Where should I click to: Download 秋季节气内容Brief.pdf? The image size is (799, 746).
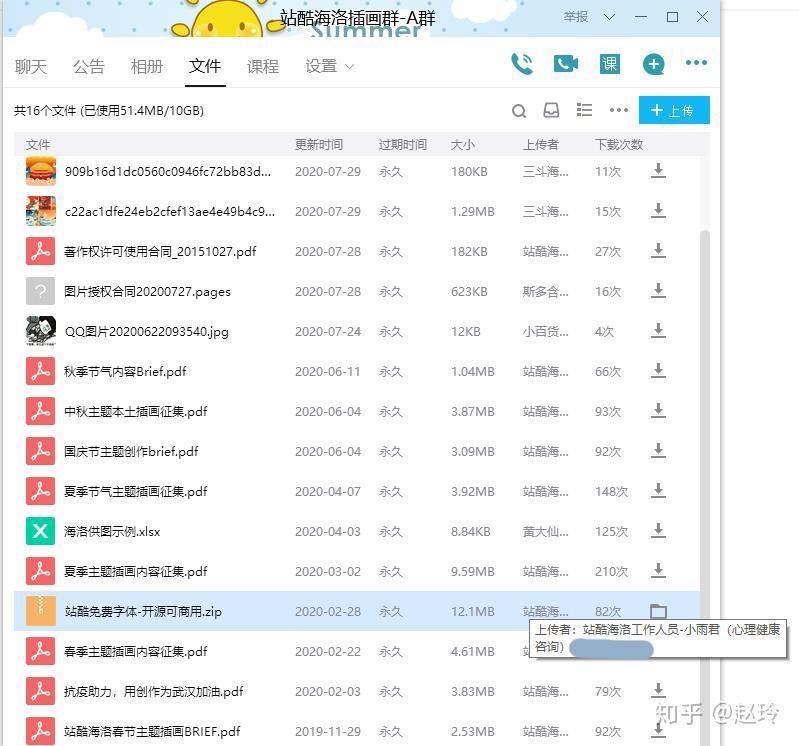tap(658, 371)
